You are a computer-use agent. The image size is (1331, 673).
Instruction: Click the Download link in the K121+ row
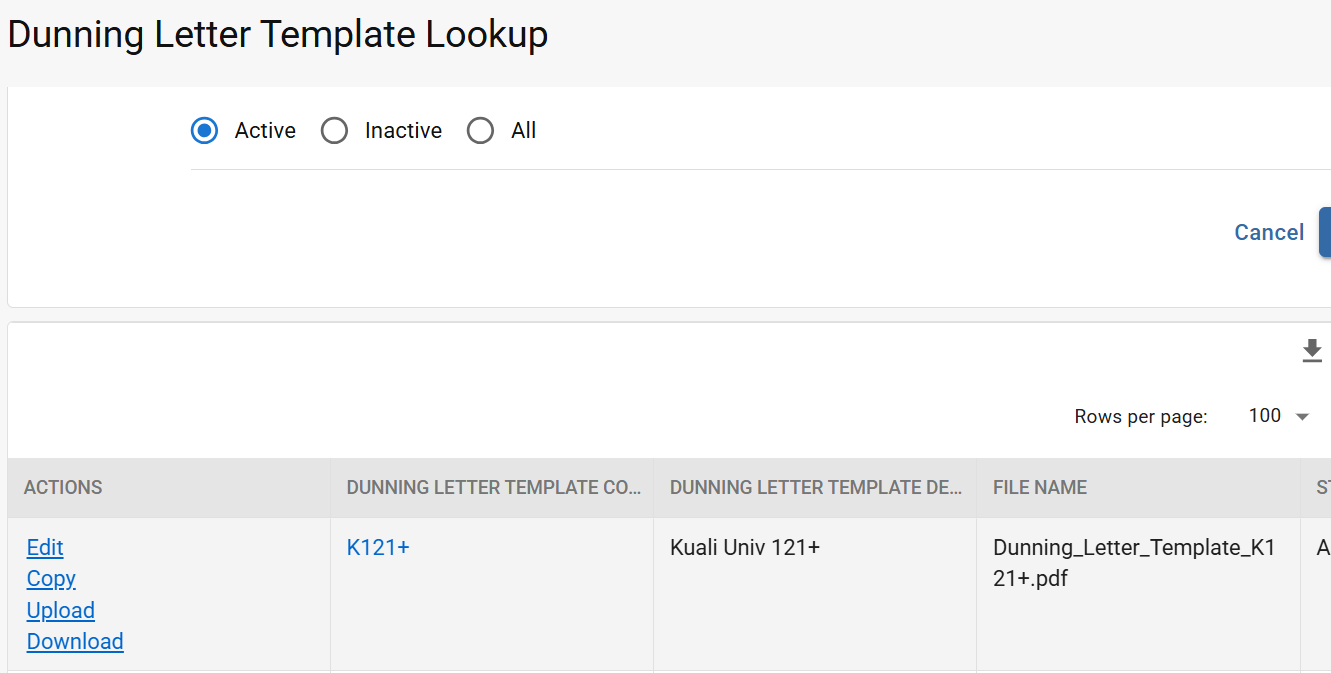click(x=75, y=641)
